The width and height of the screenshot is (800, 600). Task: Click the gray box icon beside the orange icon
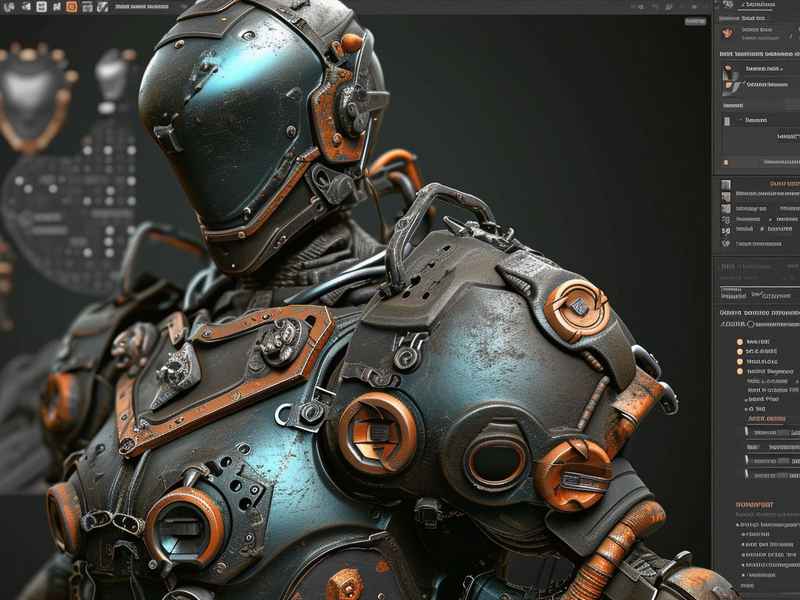pyautogui.click(x=87, y=7)
